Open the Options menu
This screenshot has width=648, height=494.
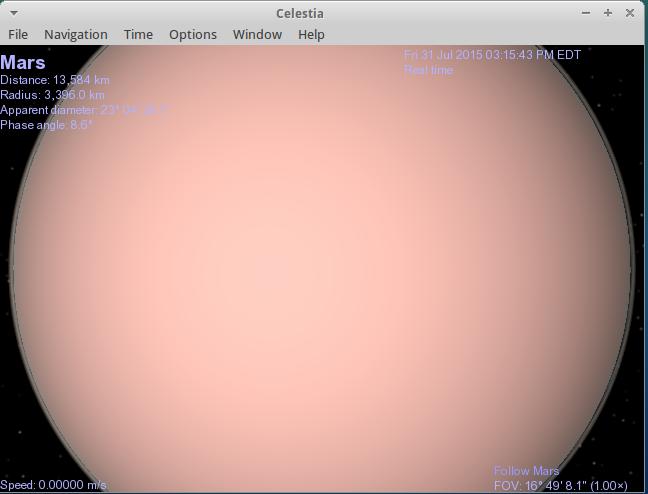click(x=192, y=34)
